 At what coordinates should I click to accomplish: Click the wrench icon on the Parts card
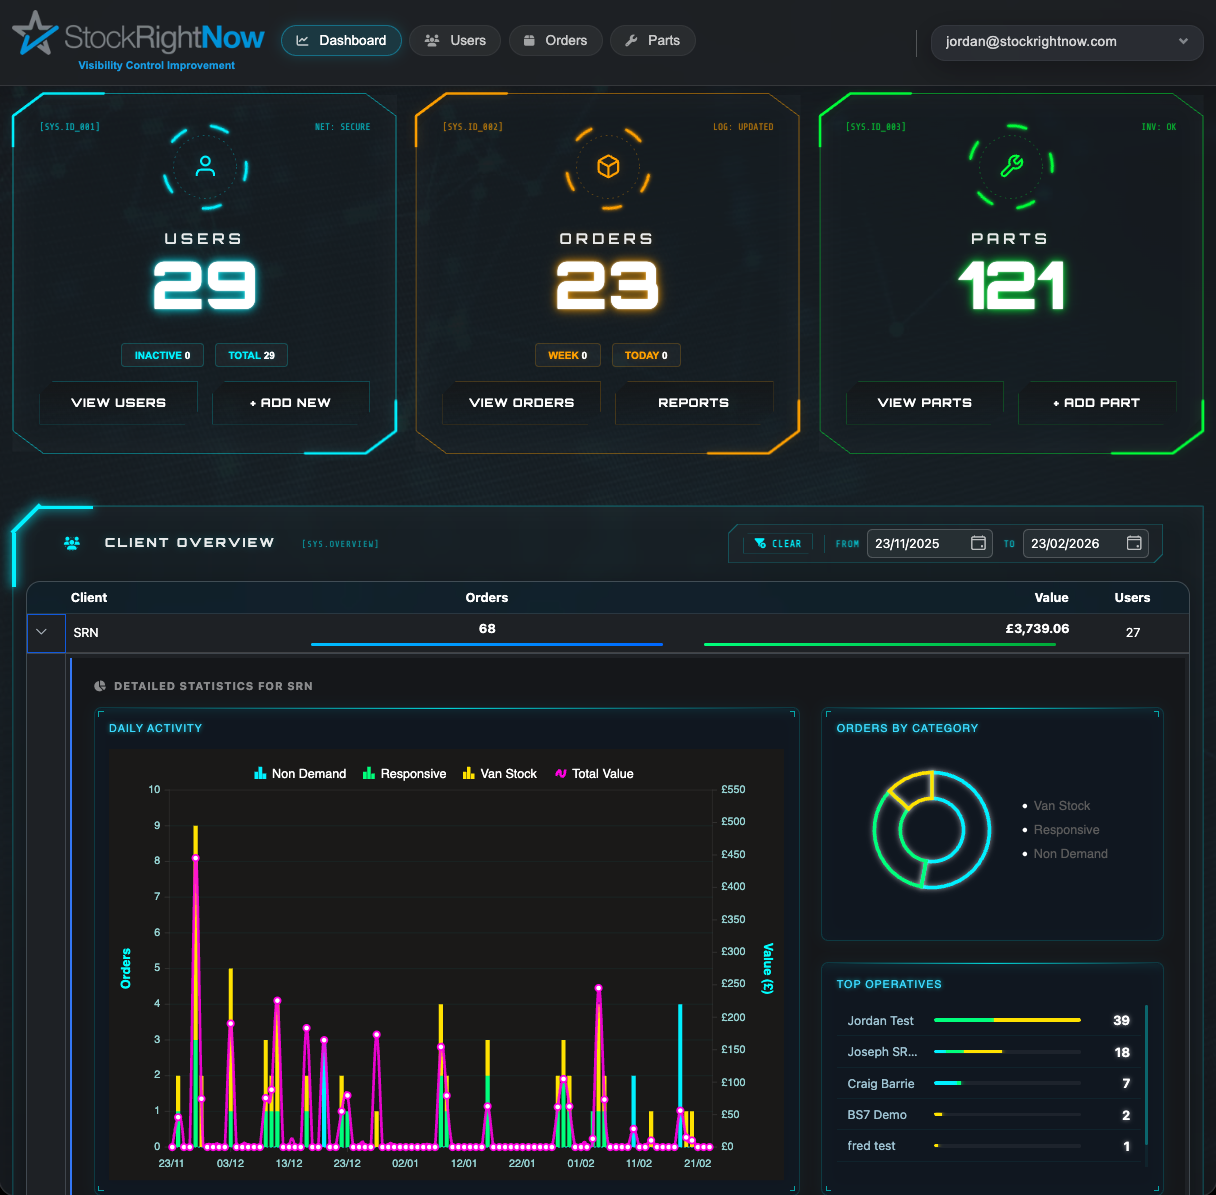[1011, 168]
